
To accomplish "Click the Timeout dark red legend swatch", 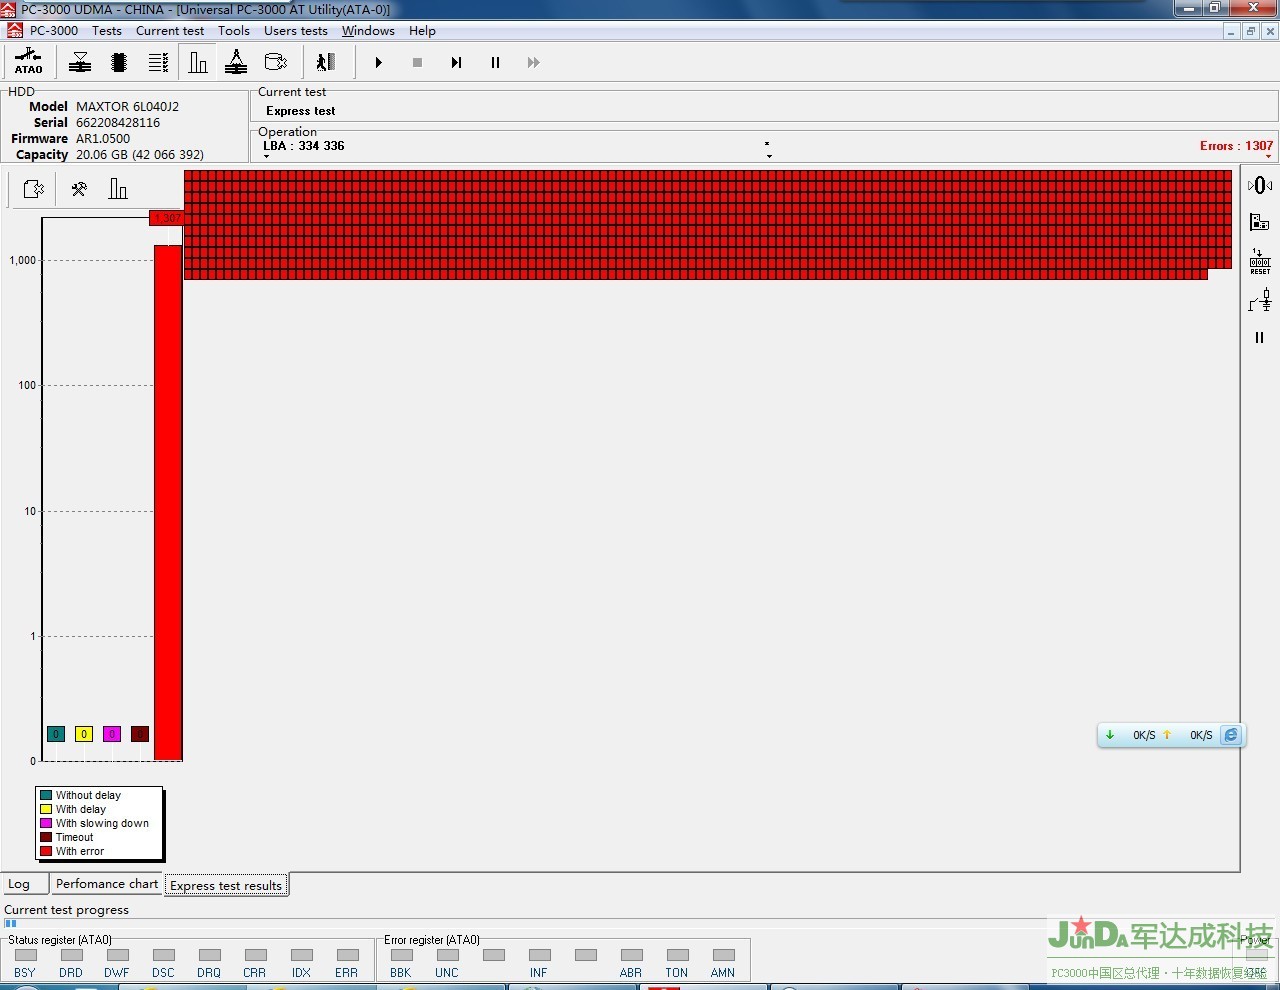I will [x=46, y=838].
